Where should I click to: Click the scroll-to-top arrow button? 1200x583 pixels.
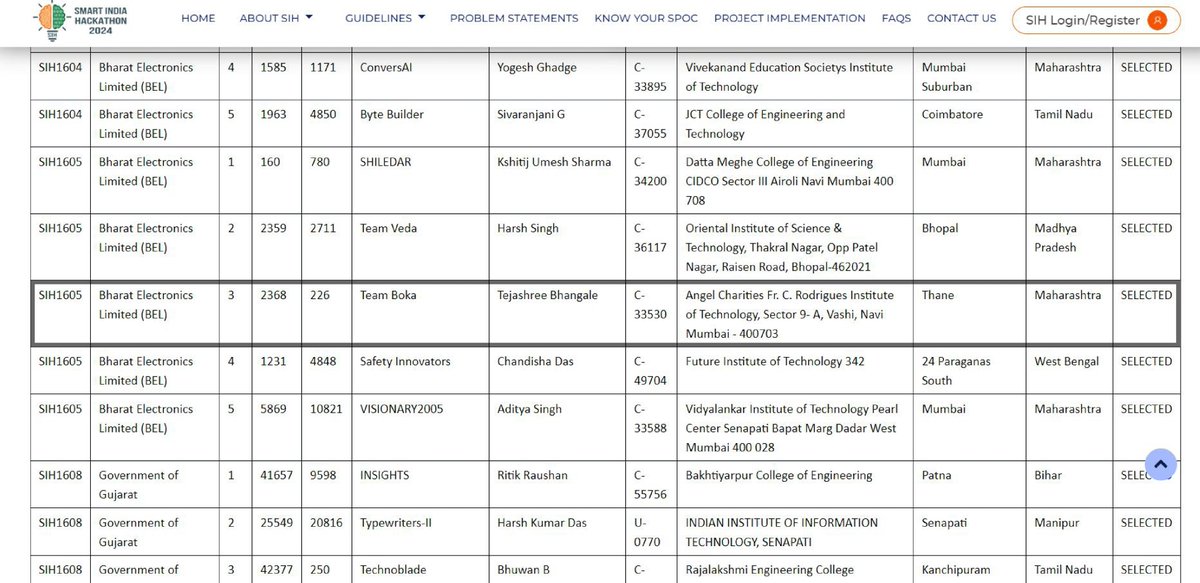click(x=1160, y=464)
